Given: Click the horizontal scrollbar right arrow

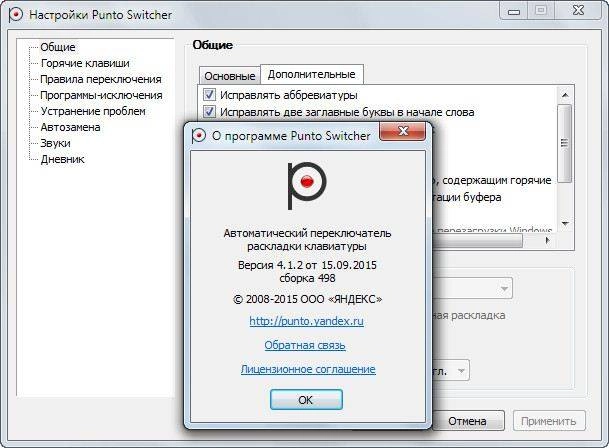Looking at the screenshot, I should click(548, 241).
